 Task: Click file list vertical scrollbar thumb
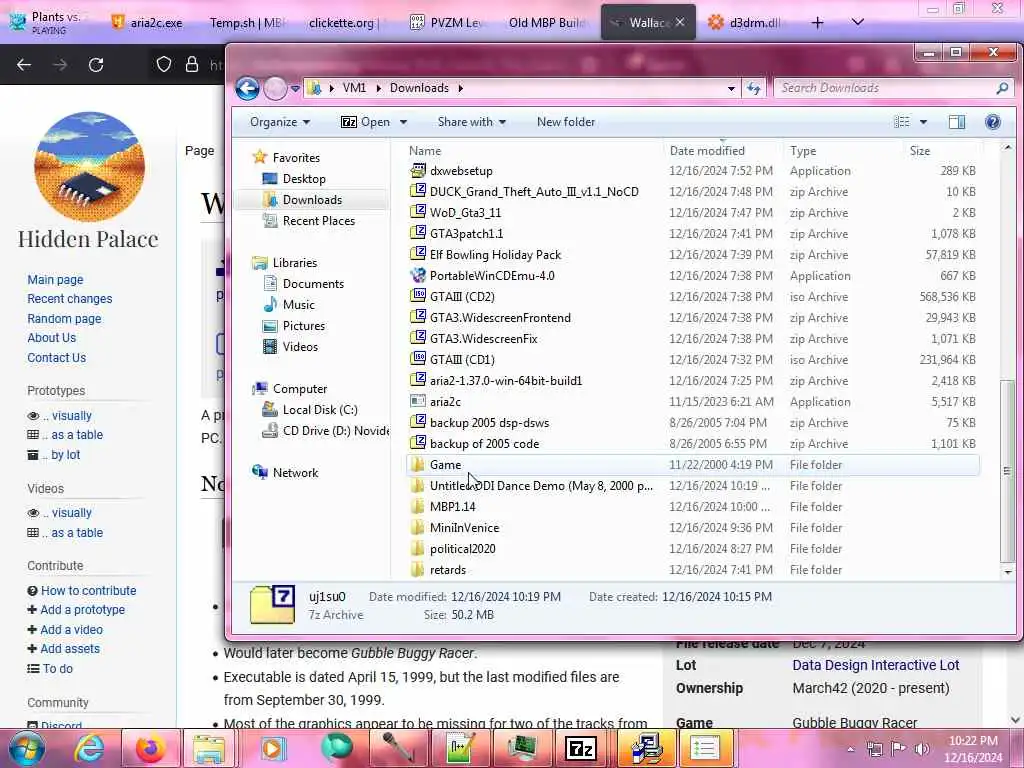[x=1007, y=470]
